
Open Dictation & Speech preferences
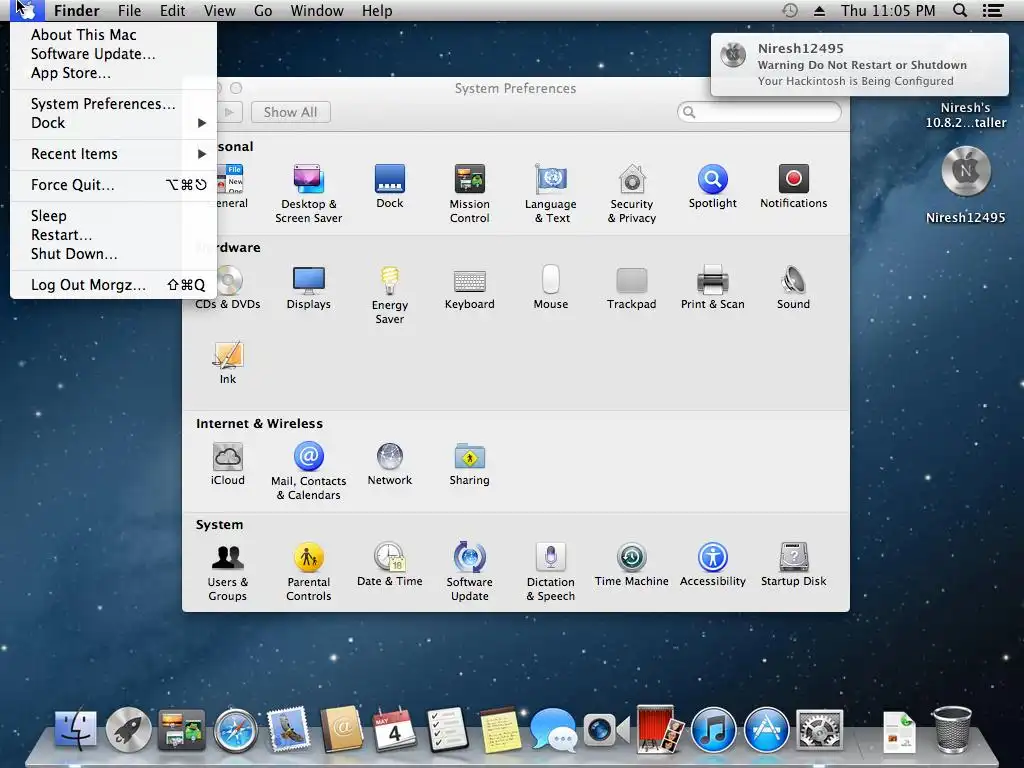click(551, 571)
